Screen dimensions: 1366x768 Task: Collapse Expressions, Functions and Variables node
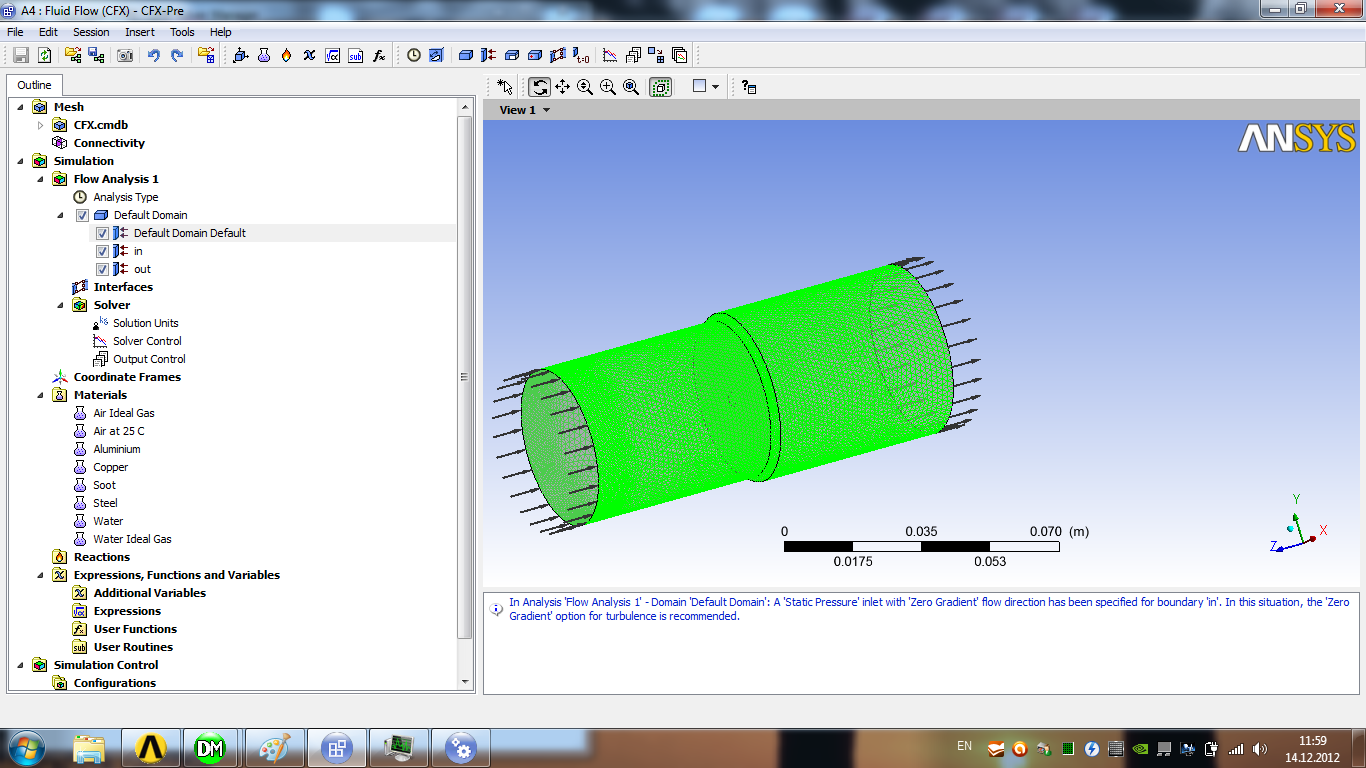coord(41,575)
